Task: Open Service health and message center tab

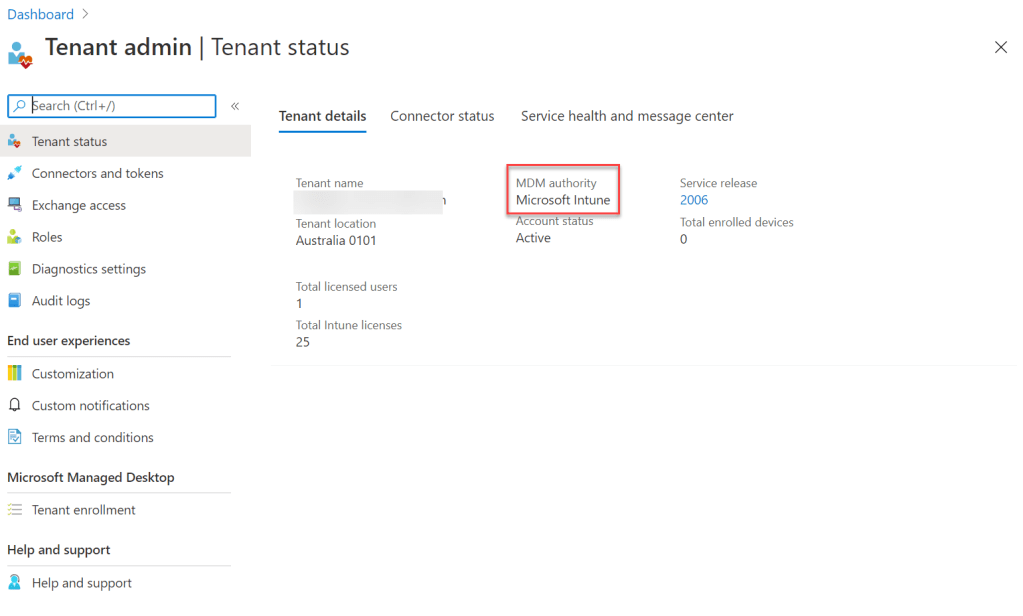Action: pos(627,116)
